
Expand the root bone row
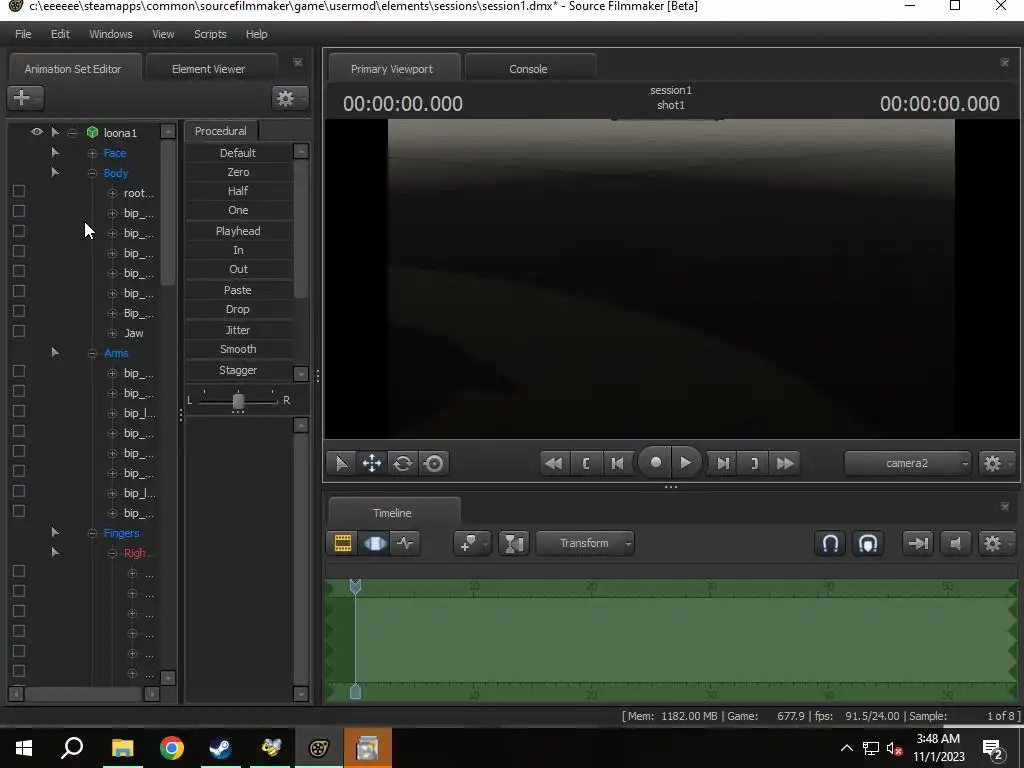pos(112,193)
